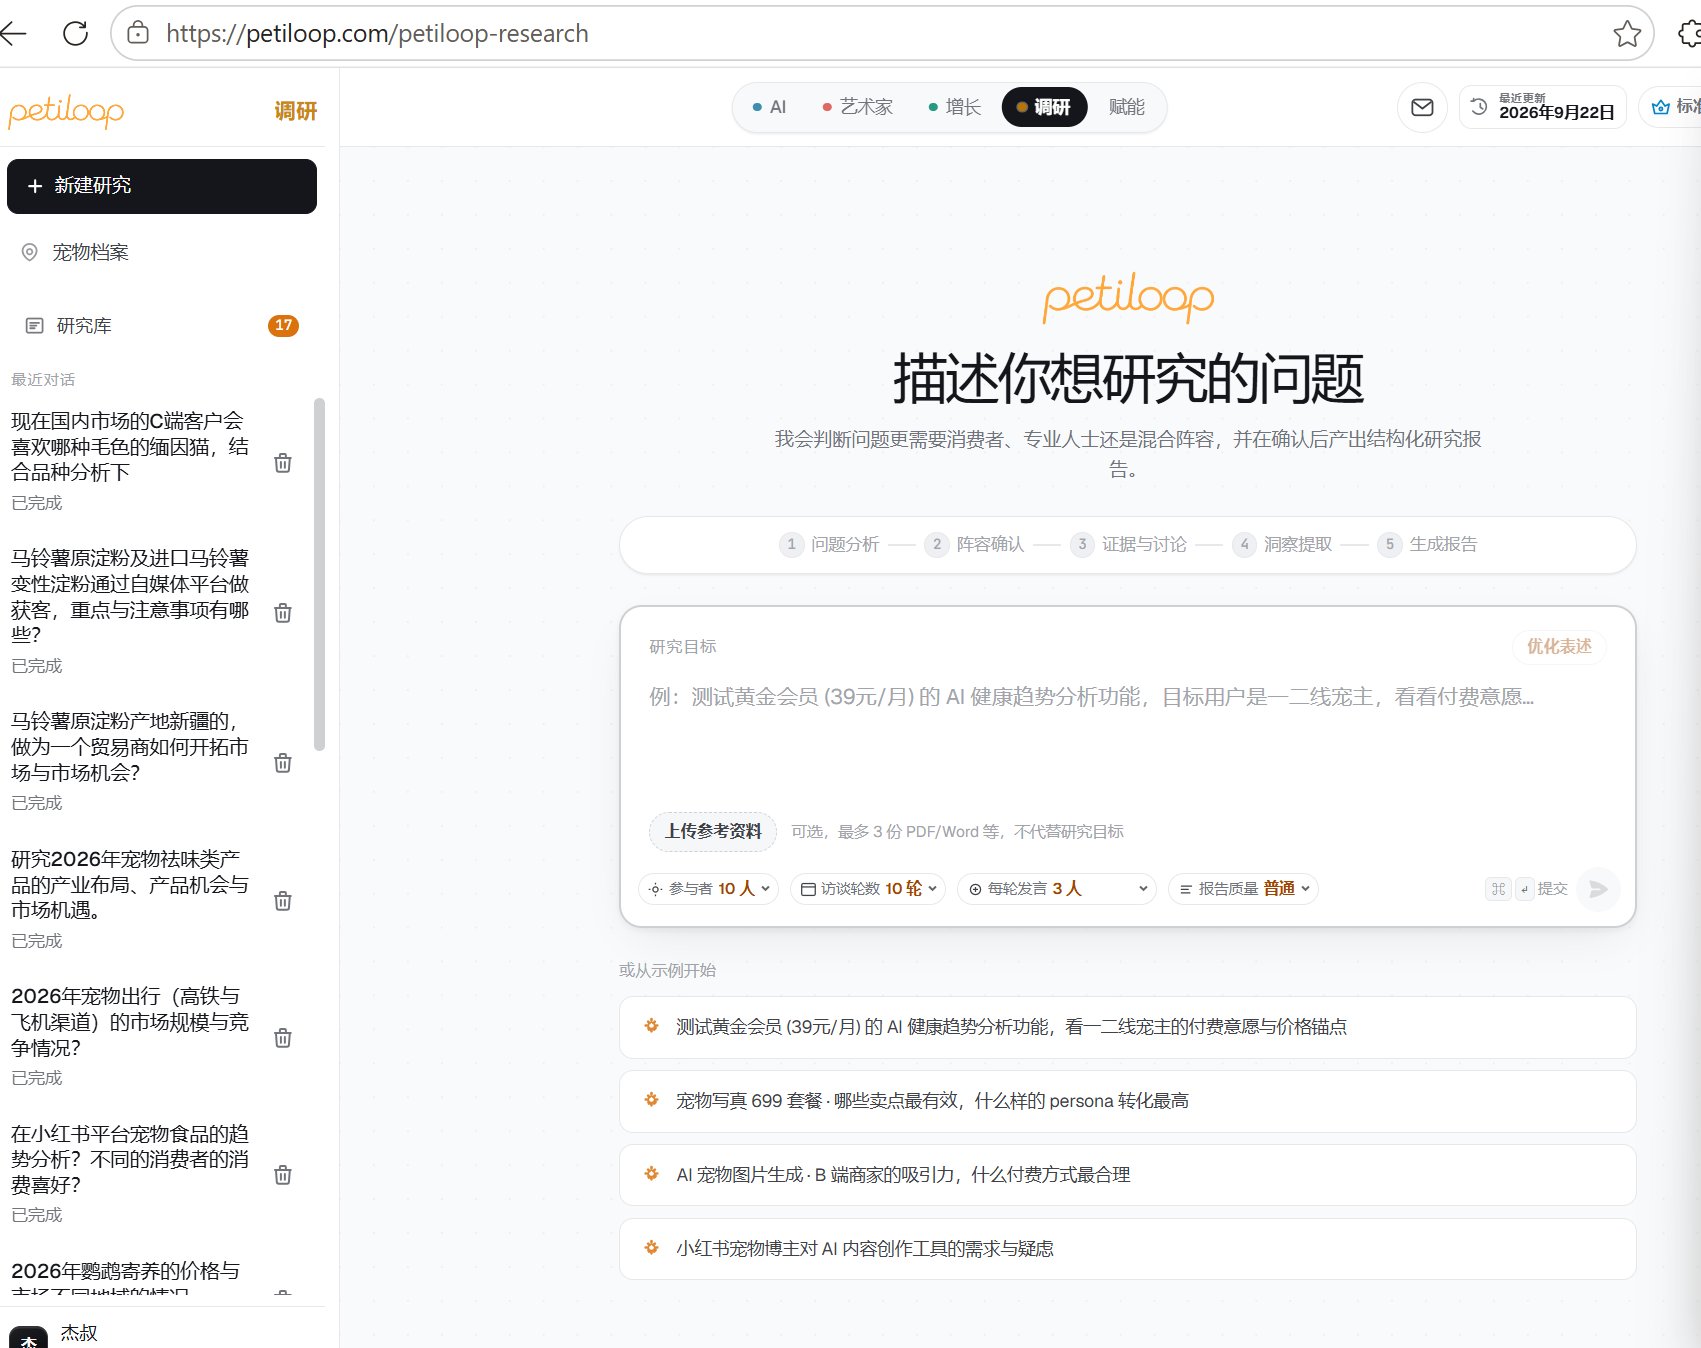Click the 上传参考资料 button
The width and height of the screenshot is (1701, 1348).
point(713,832)
